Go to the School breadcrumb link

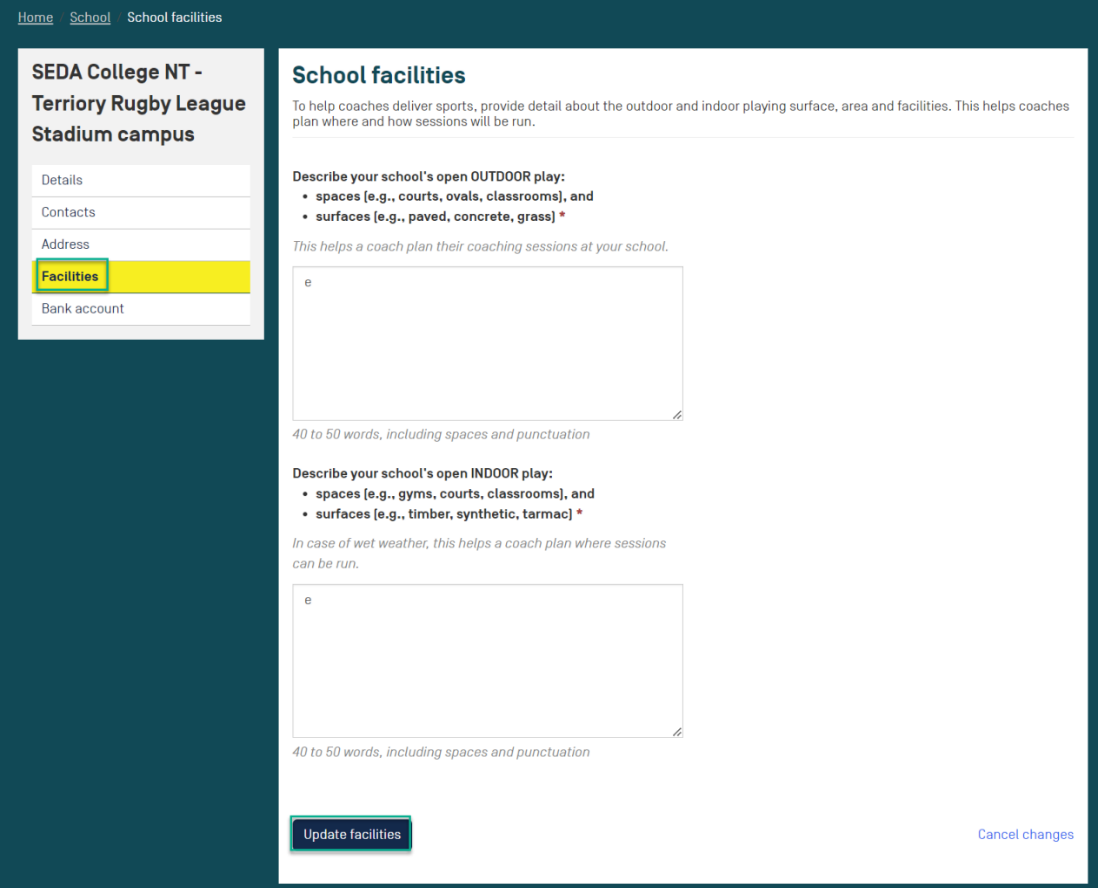click(90, 18)
